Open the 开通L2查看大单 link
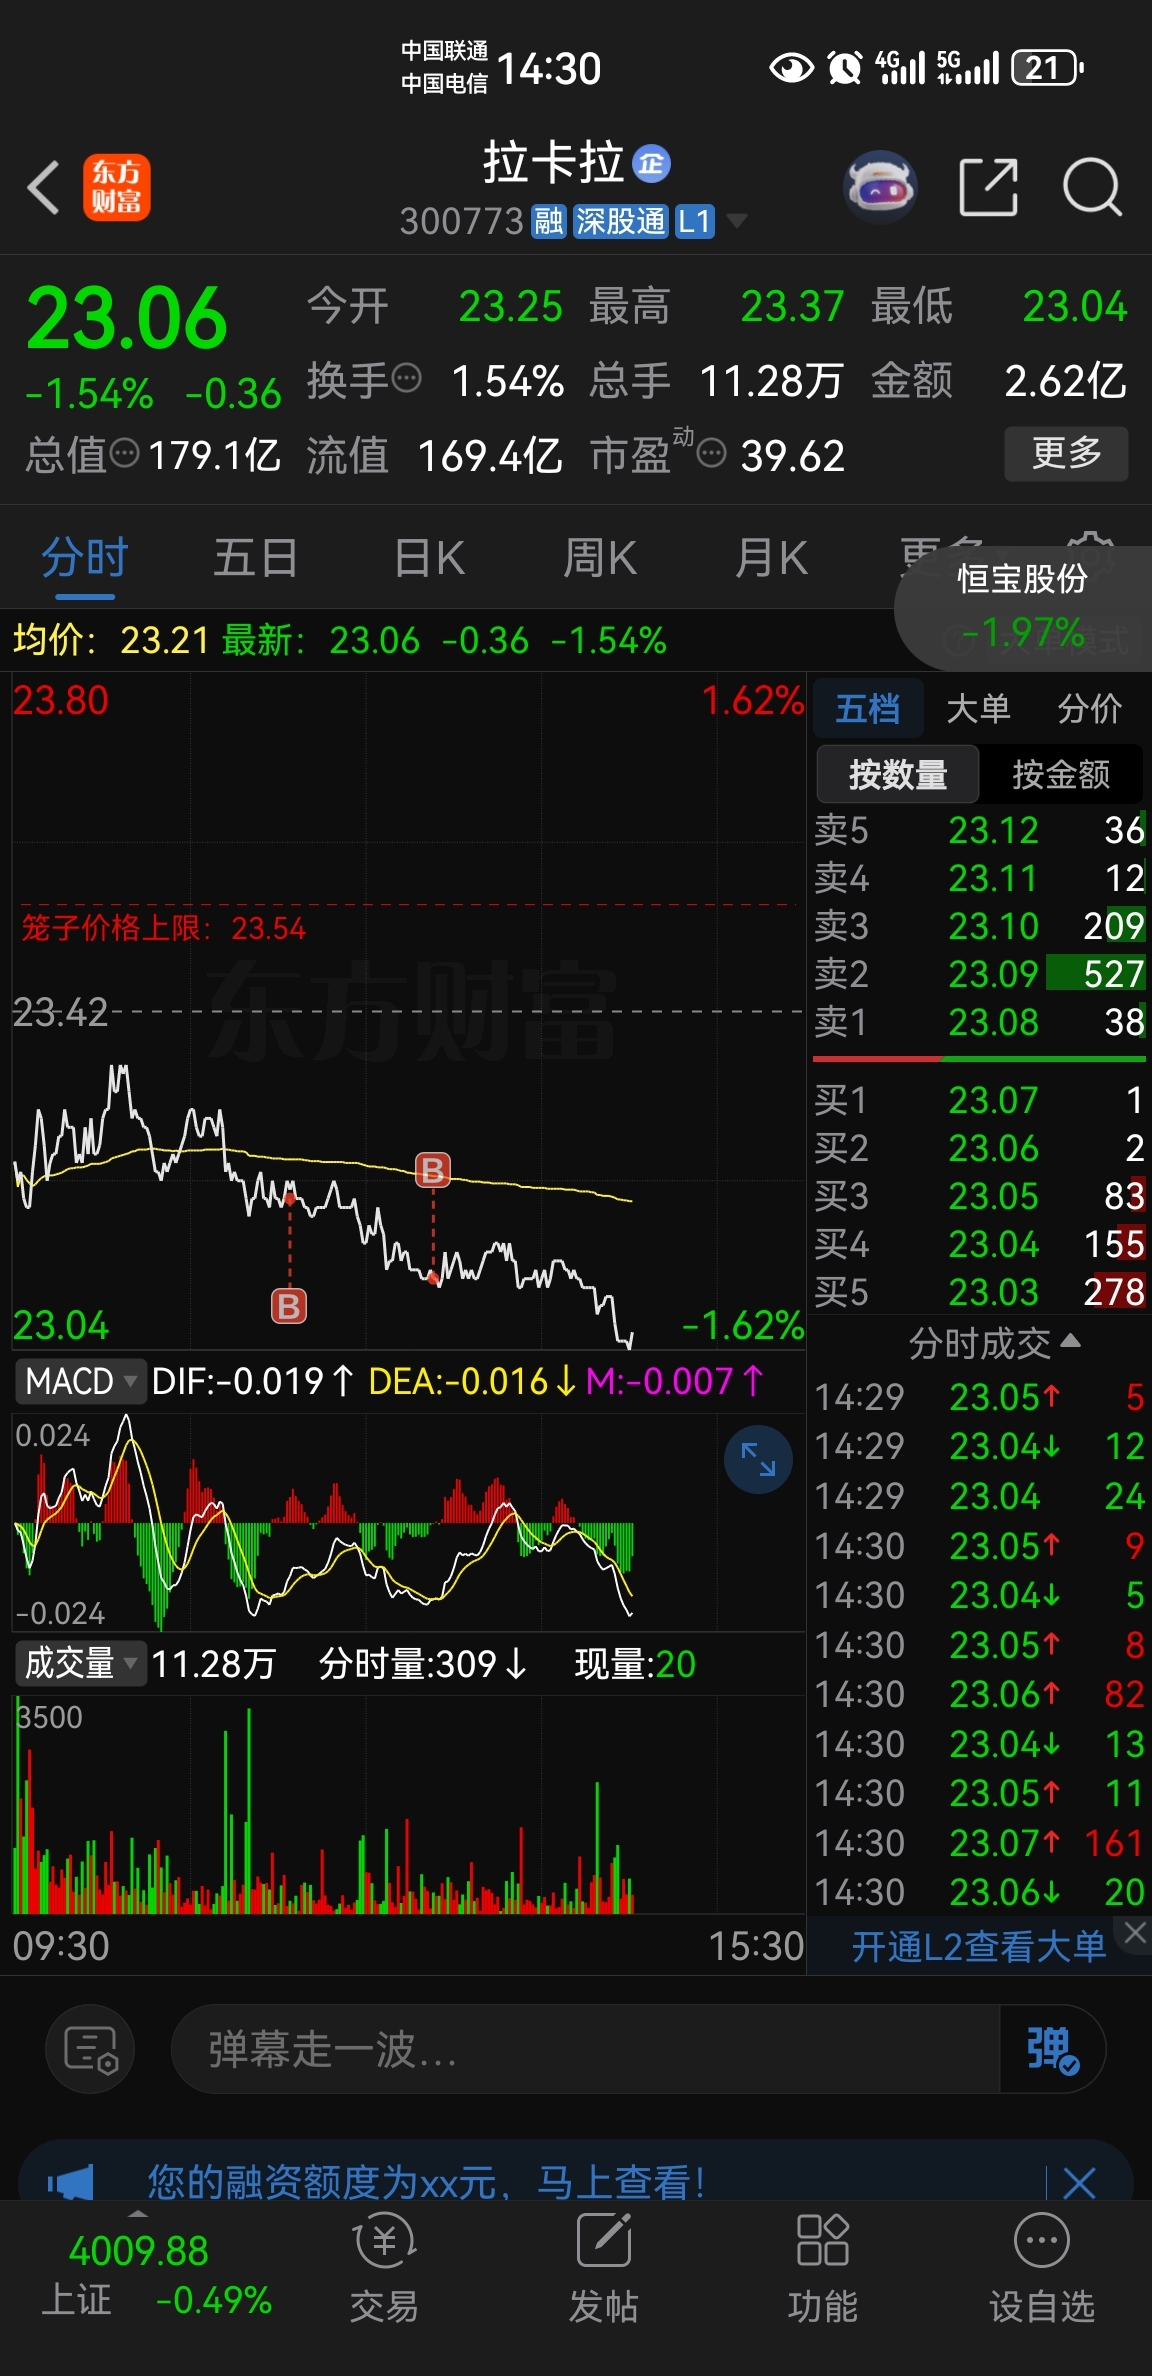 pyautogui.click(x=979, y=1946)
